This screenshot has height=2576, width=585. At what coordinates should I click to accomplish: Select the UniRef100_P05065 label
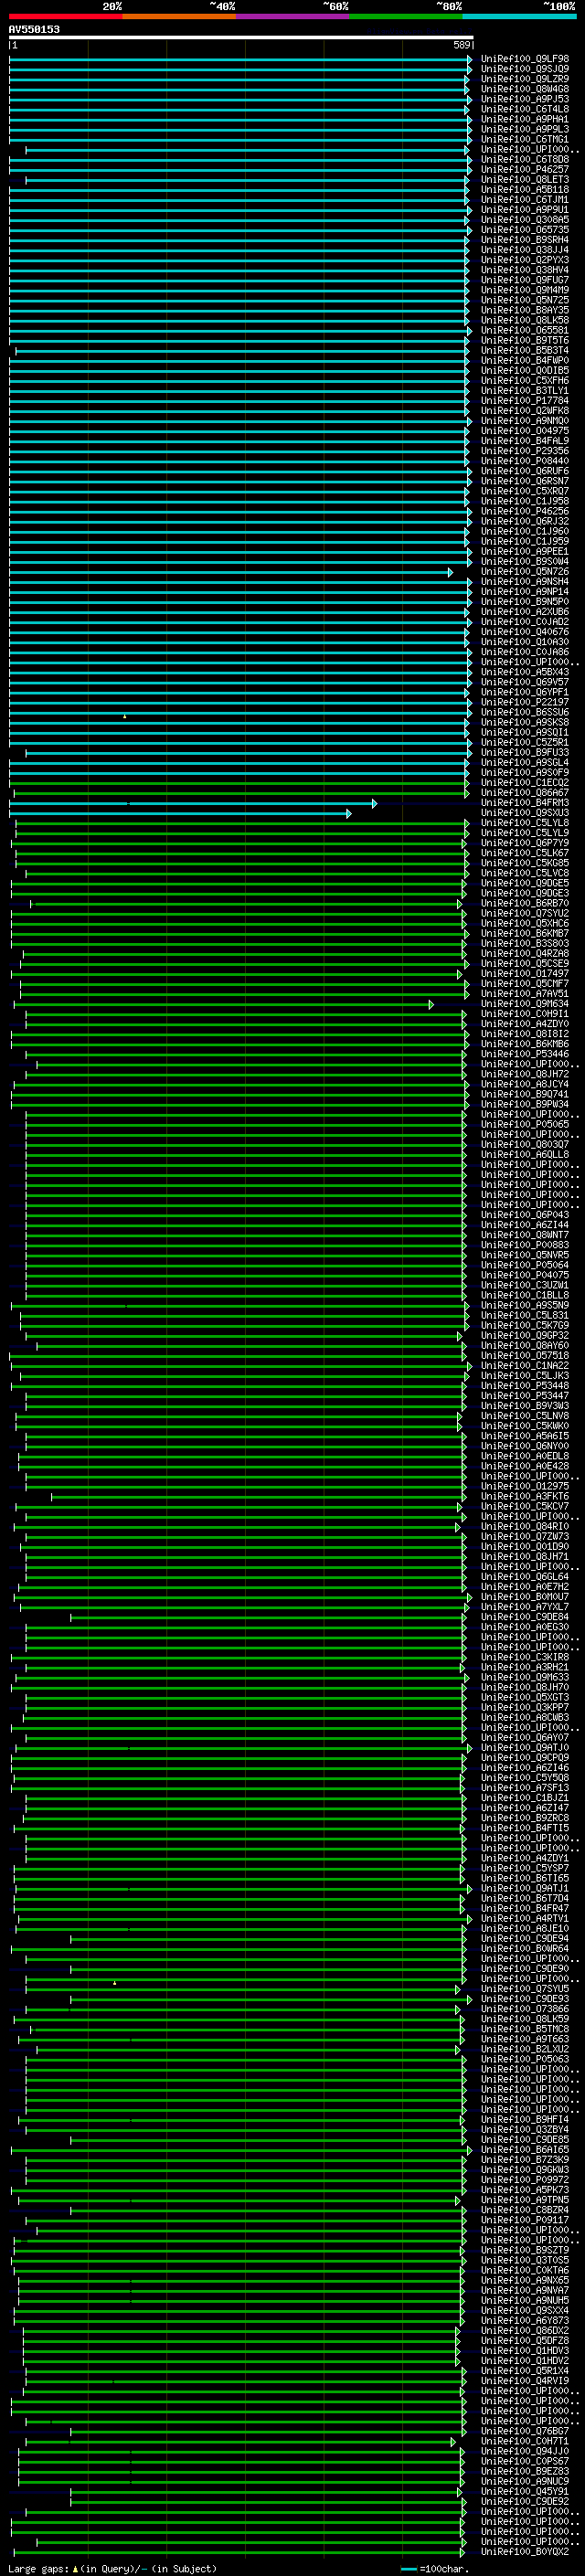point(524,1124)
